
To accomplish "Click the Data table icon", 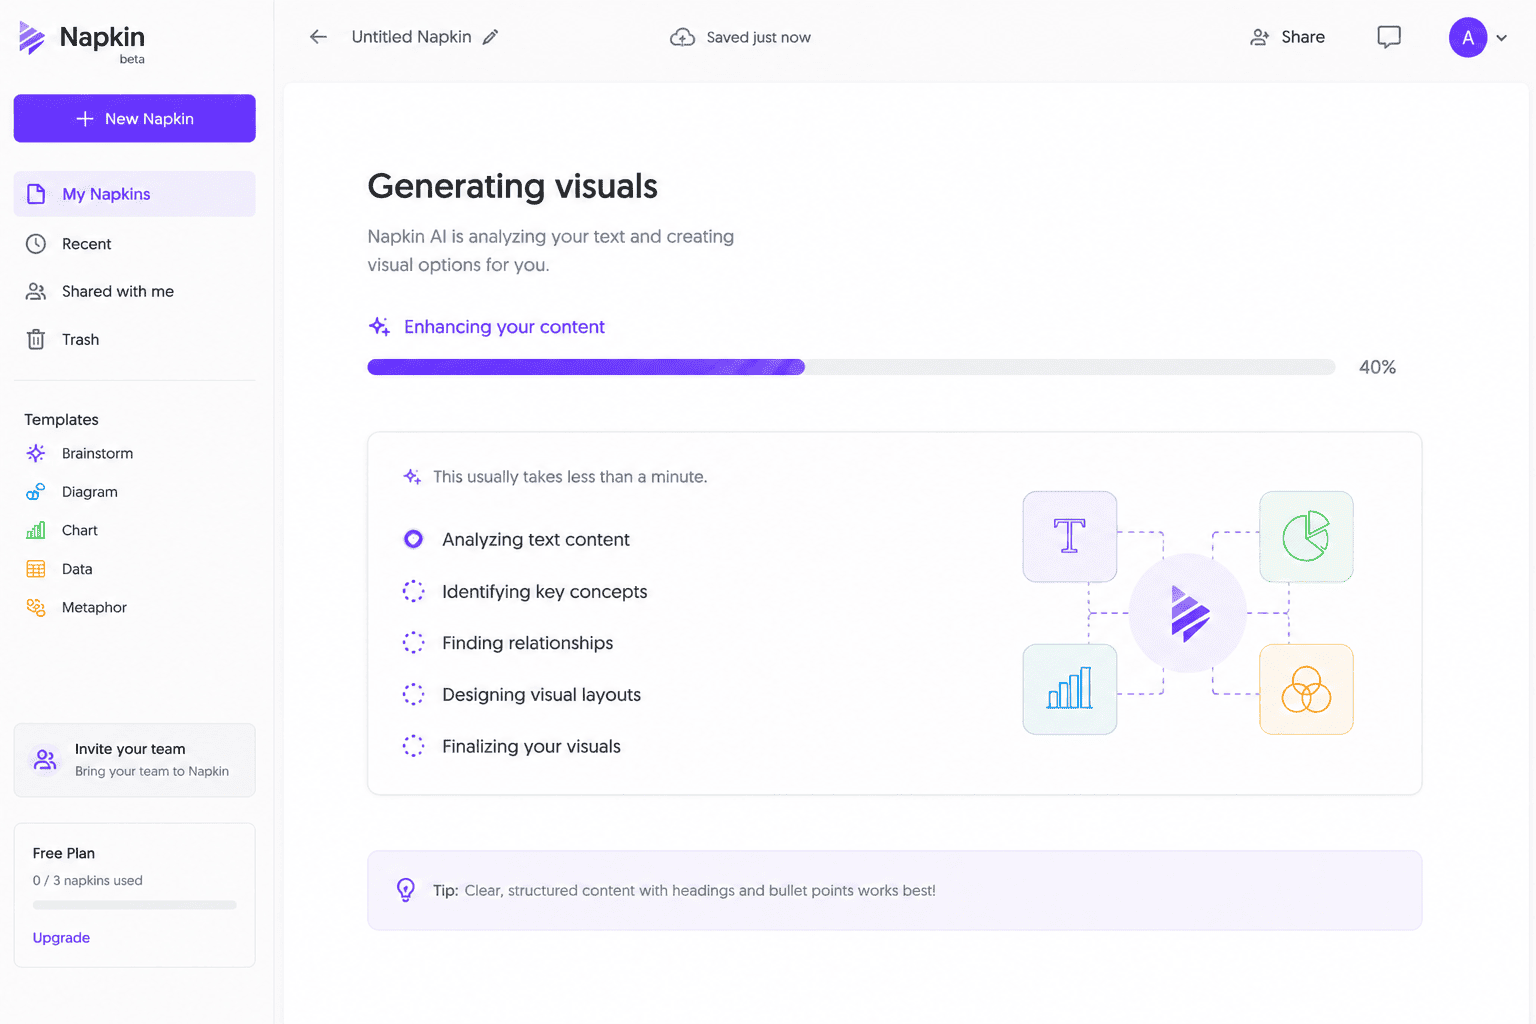I will [36, 569].
